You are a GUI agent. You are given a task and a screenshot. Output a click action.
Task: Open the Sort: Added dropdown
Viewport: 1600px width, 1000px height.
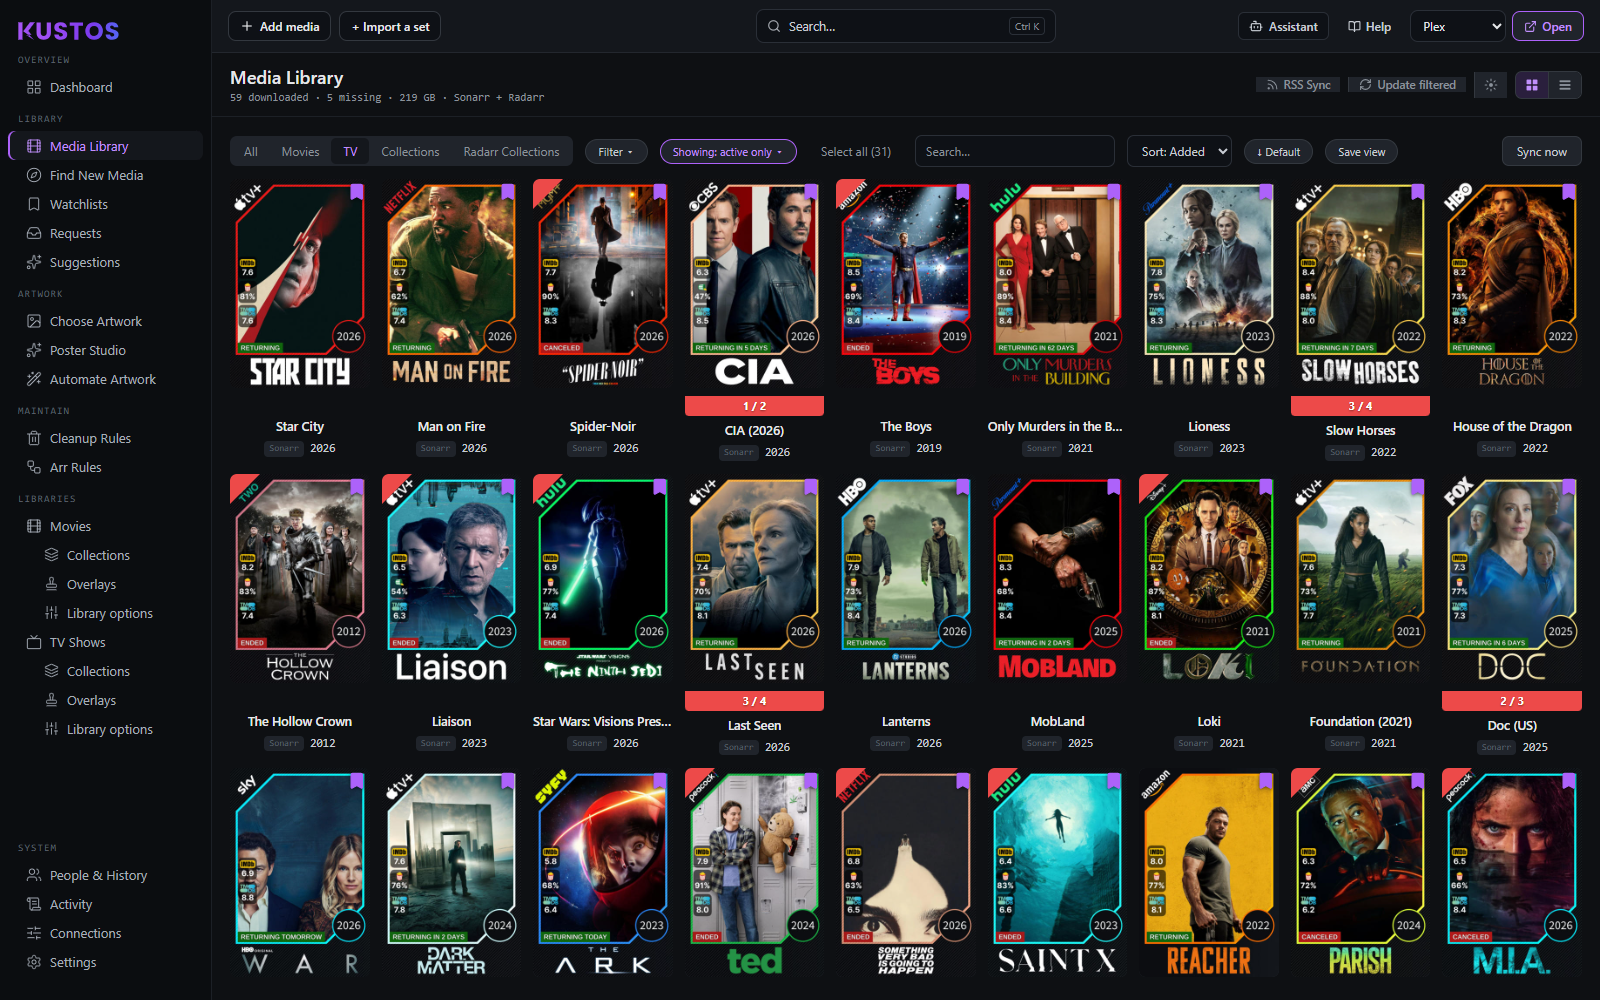click(1179, 152)
